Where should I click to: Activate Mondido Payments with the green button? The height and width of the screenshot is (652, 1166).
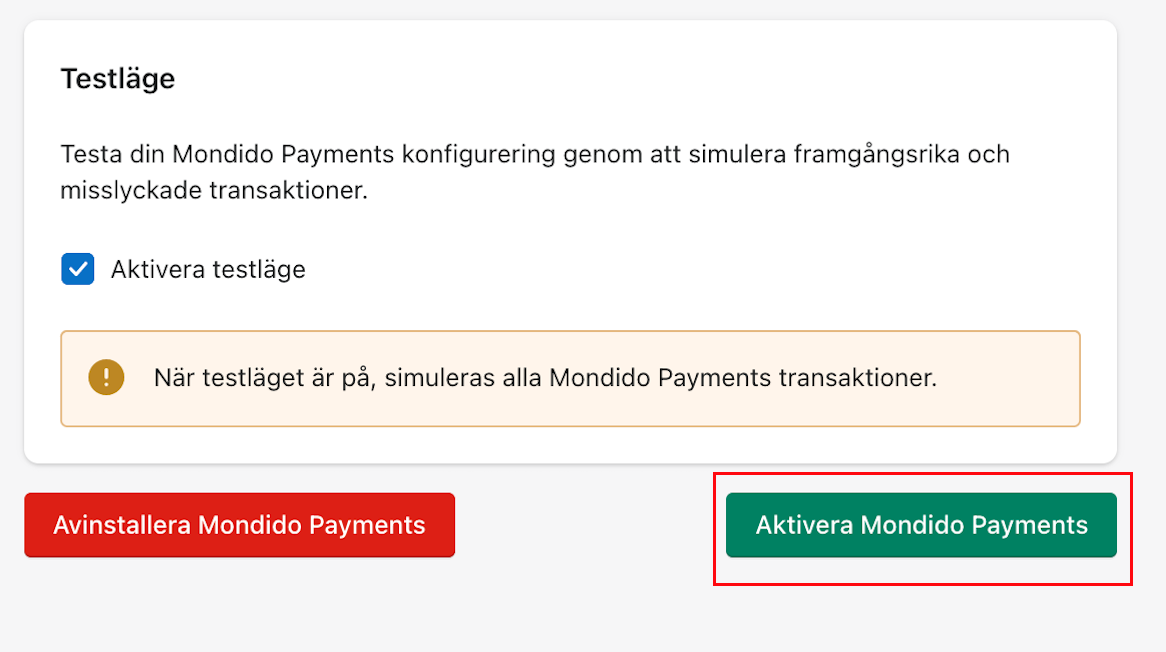[x=921, y=525]
